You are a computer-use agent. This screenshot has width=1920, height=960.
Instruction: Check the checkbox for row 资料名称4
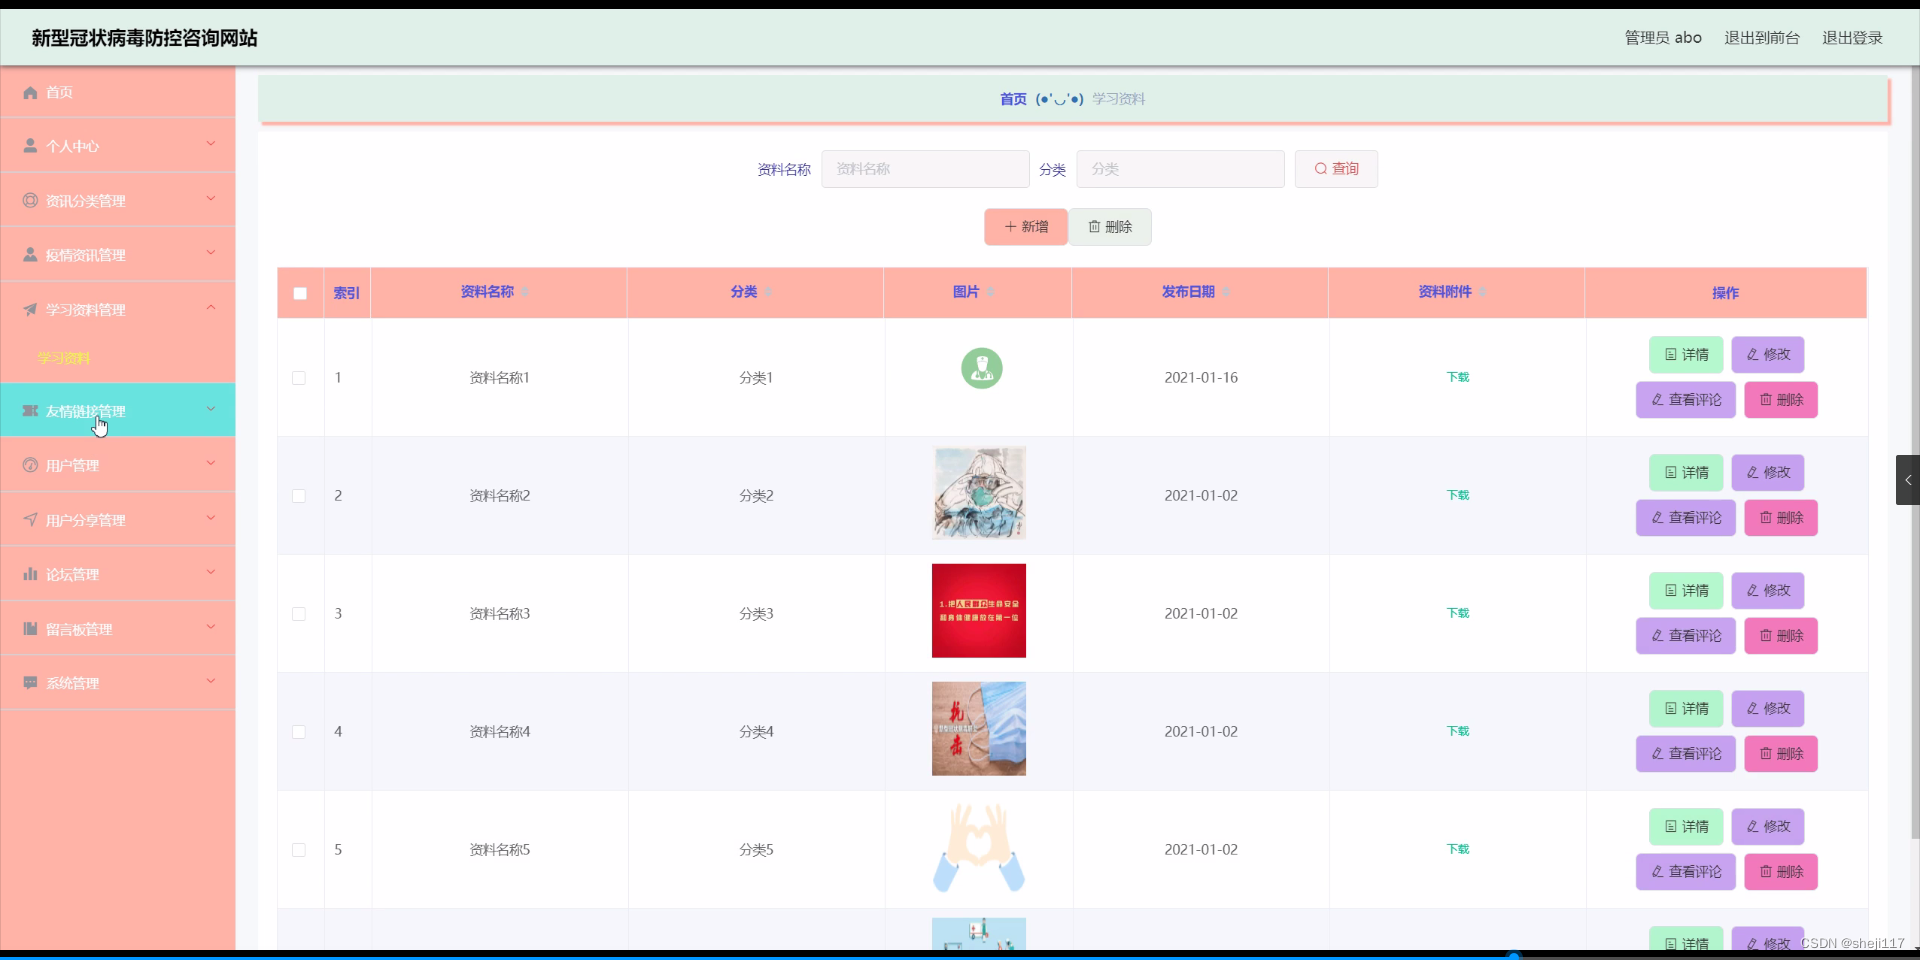pyautogui.click(x=299, y=732)
